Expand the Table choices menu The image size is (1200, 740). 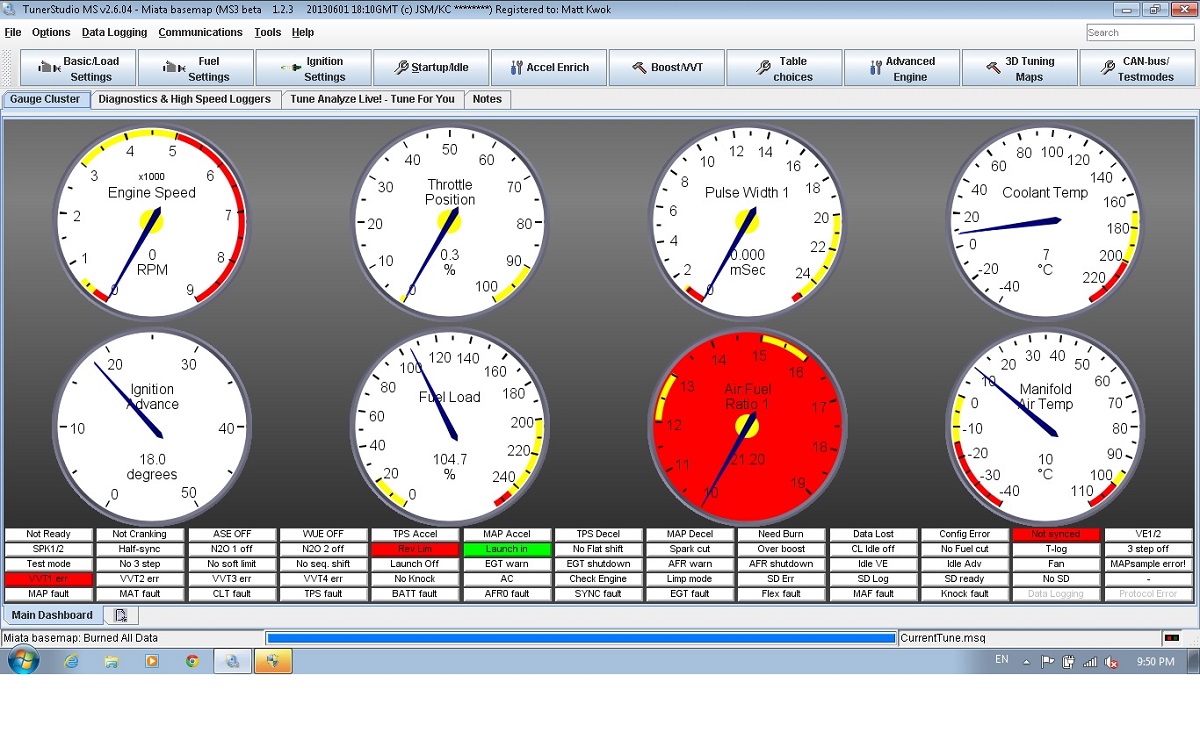click(x=784, y=68)
